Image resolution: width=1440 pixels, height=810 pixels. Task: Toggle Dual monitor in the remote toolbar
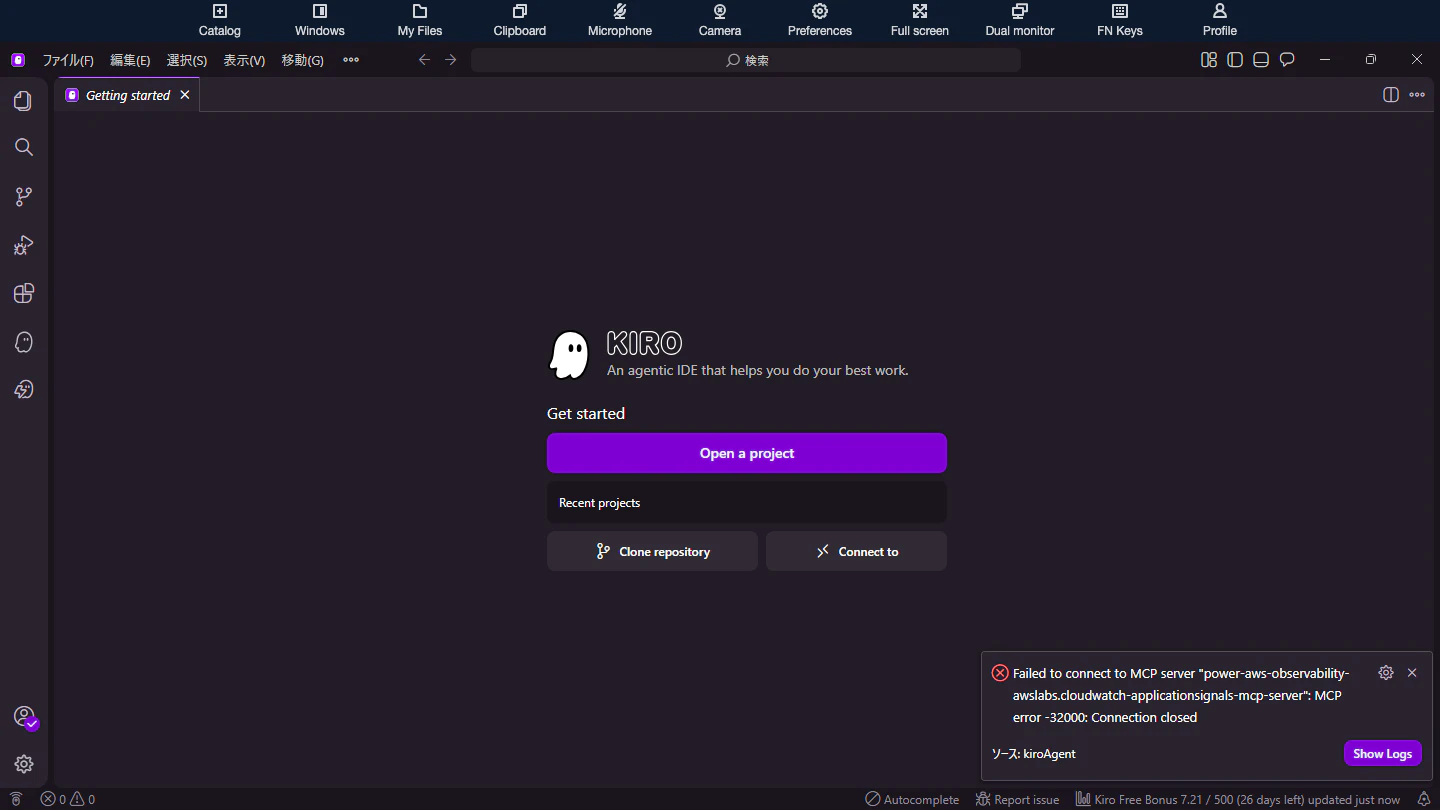tap(1020, 20)
